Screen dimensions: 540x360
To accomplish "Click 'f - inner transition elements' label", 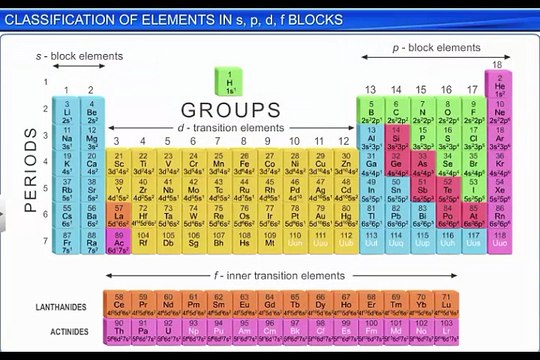I will coord(279,276).
